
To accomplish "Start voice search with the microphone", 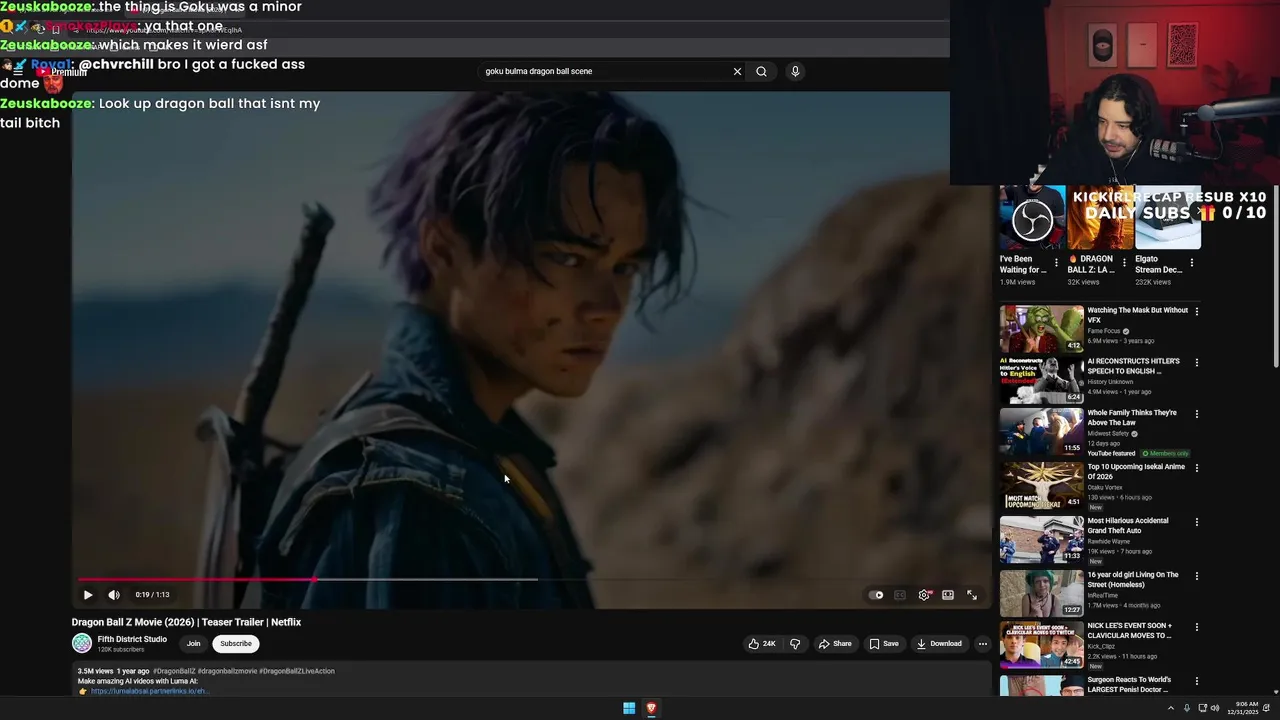I will pyautogui.click(x=795, y=71).
